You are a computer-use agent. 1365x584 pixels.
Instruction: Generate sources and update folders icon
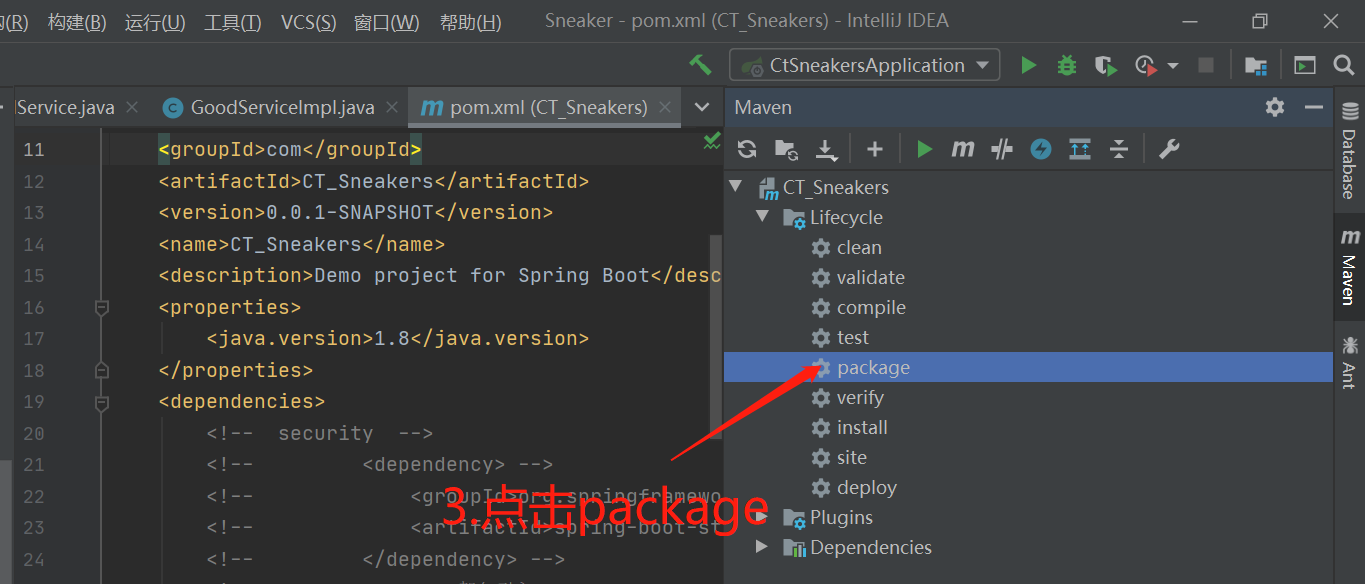pyautogui.click(x=786, y=149)
